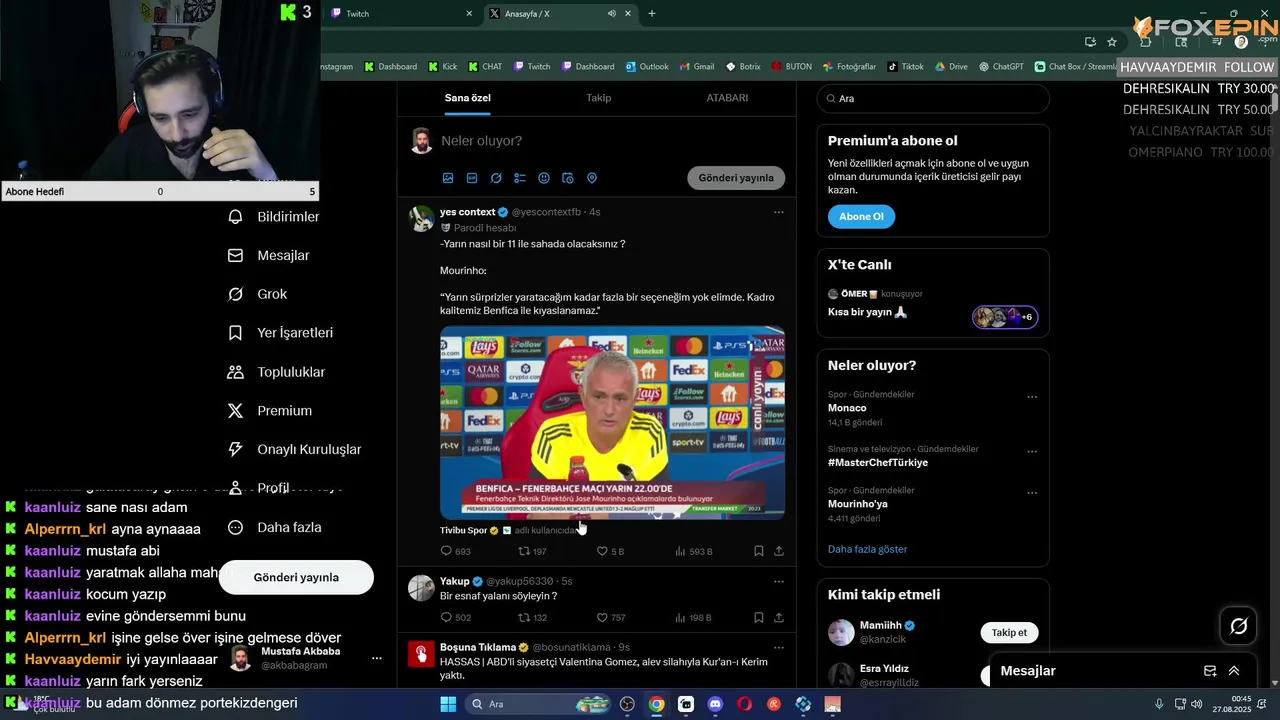Reply to the yes context post (693)
This screenshot has width=1280, height=720.
point(455,551)
